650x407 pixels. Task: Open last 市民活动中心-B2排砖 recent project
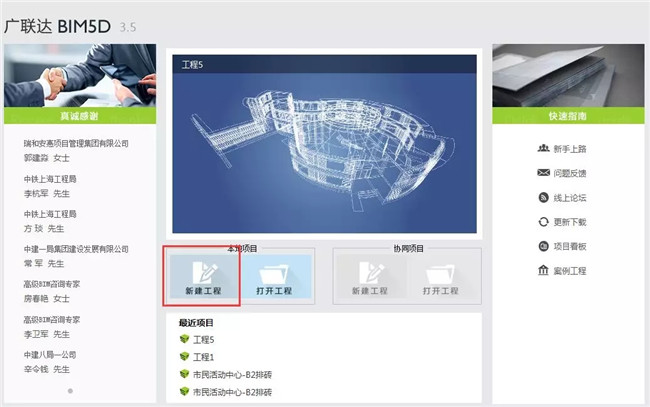pos(232,392)
